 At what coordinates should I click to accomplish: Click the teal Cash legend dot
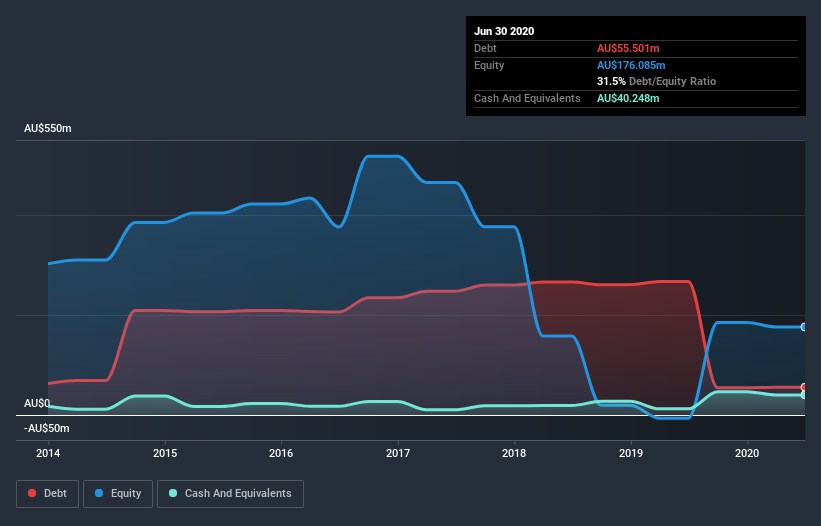173,493
